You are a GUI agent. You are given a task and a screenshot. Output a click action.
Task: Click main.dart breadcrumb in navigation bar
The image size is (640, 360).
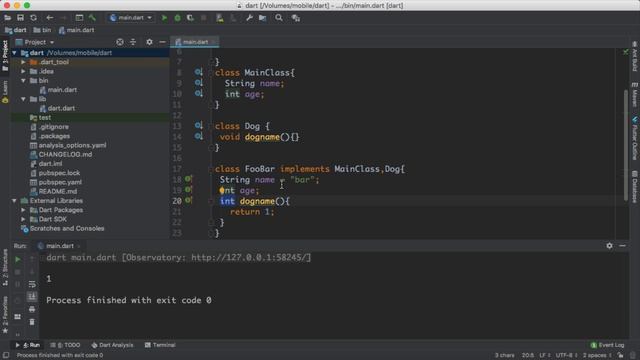(77, 30)
